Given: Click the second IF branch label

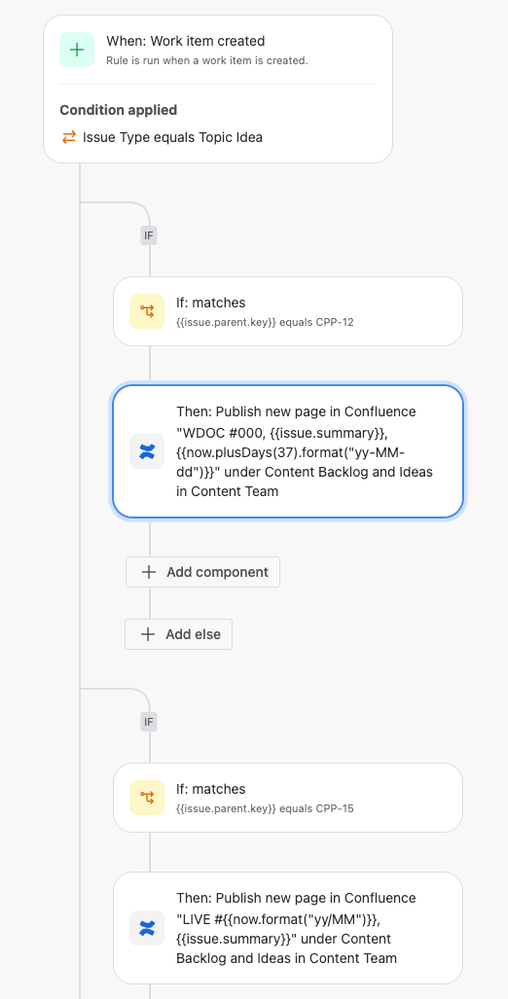Looking at the screenshot, I should pos(149,722).
